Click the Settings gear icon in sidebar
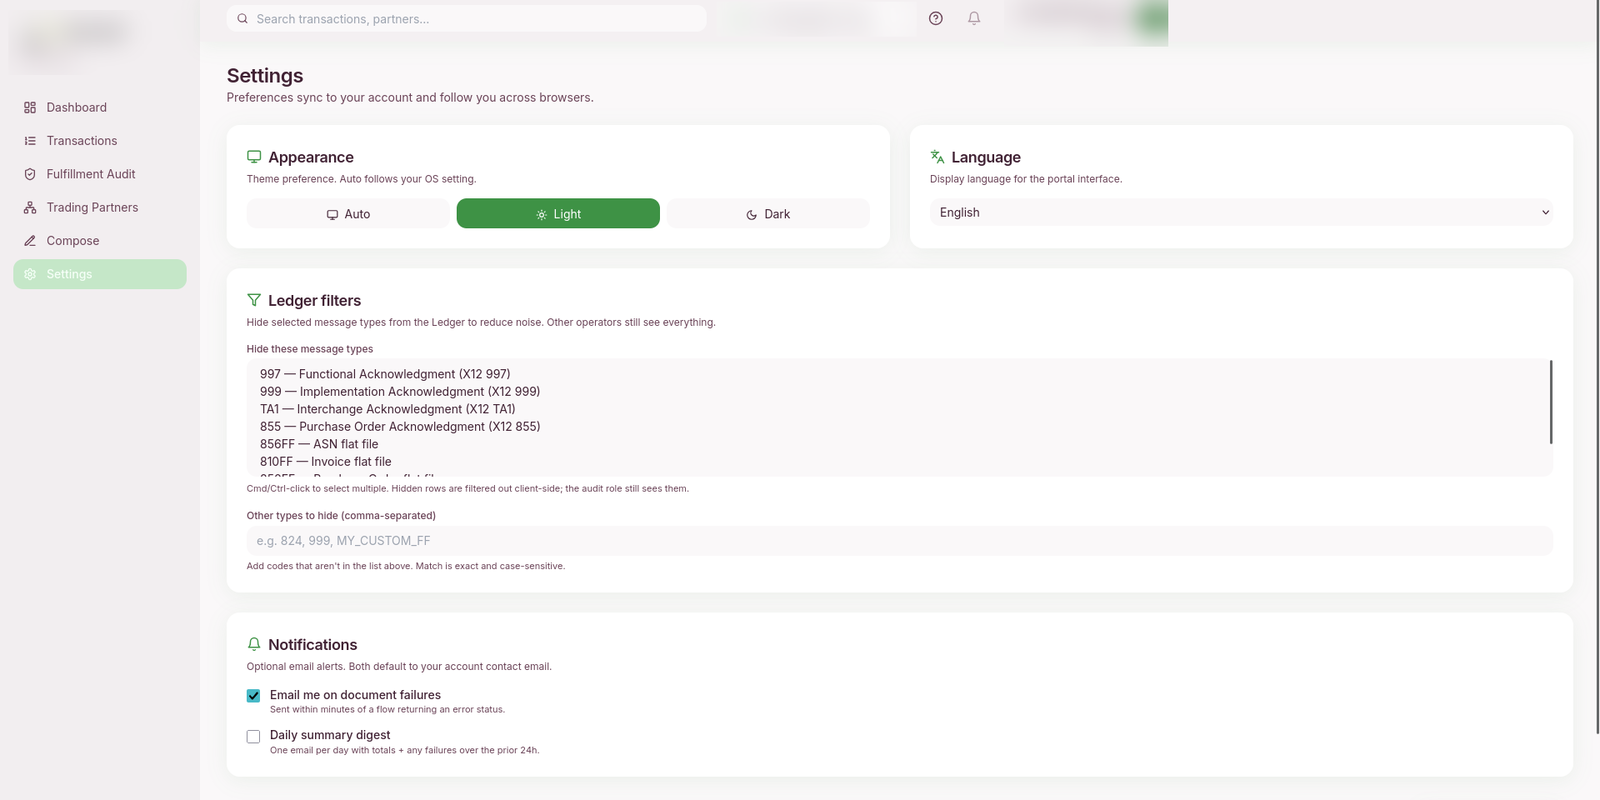 tap(30, 274)
